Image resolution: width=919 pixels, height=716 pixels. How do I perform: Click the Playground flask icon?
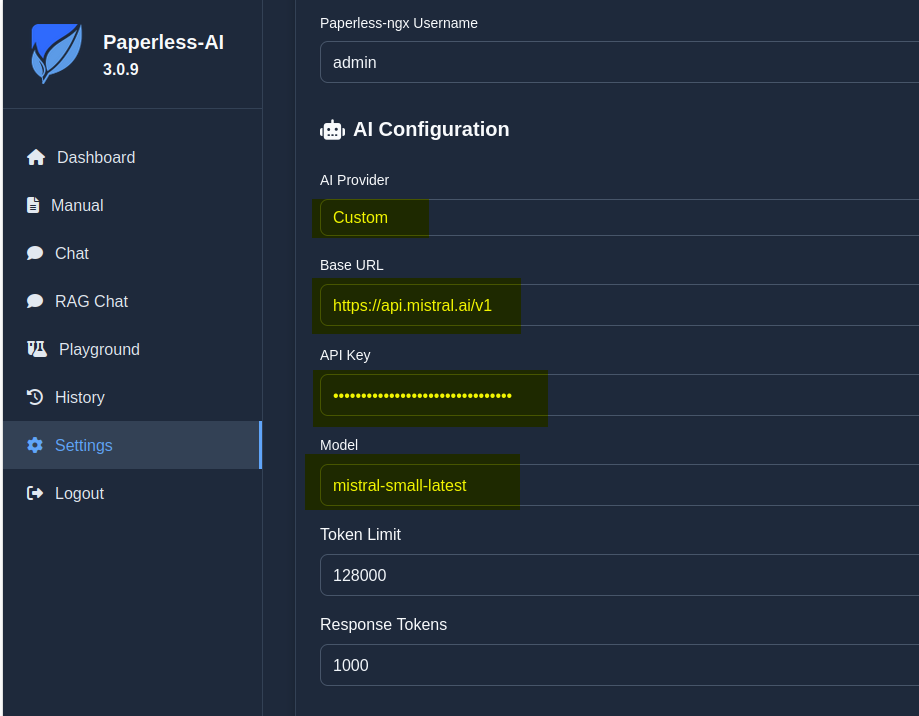[37, 349]
